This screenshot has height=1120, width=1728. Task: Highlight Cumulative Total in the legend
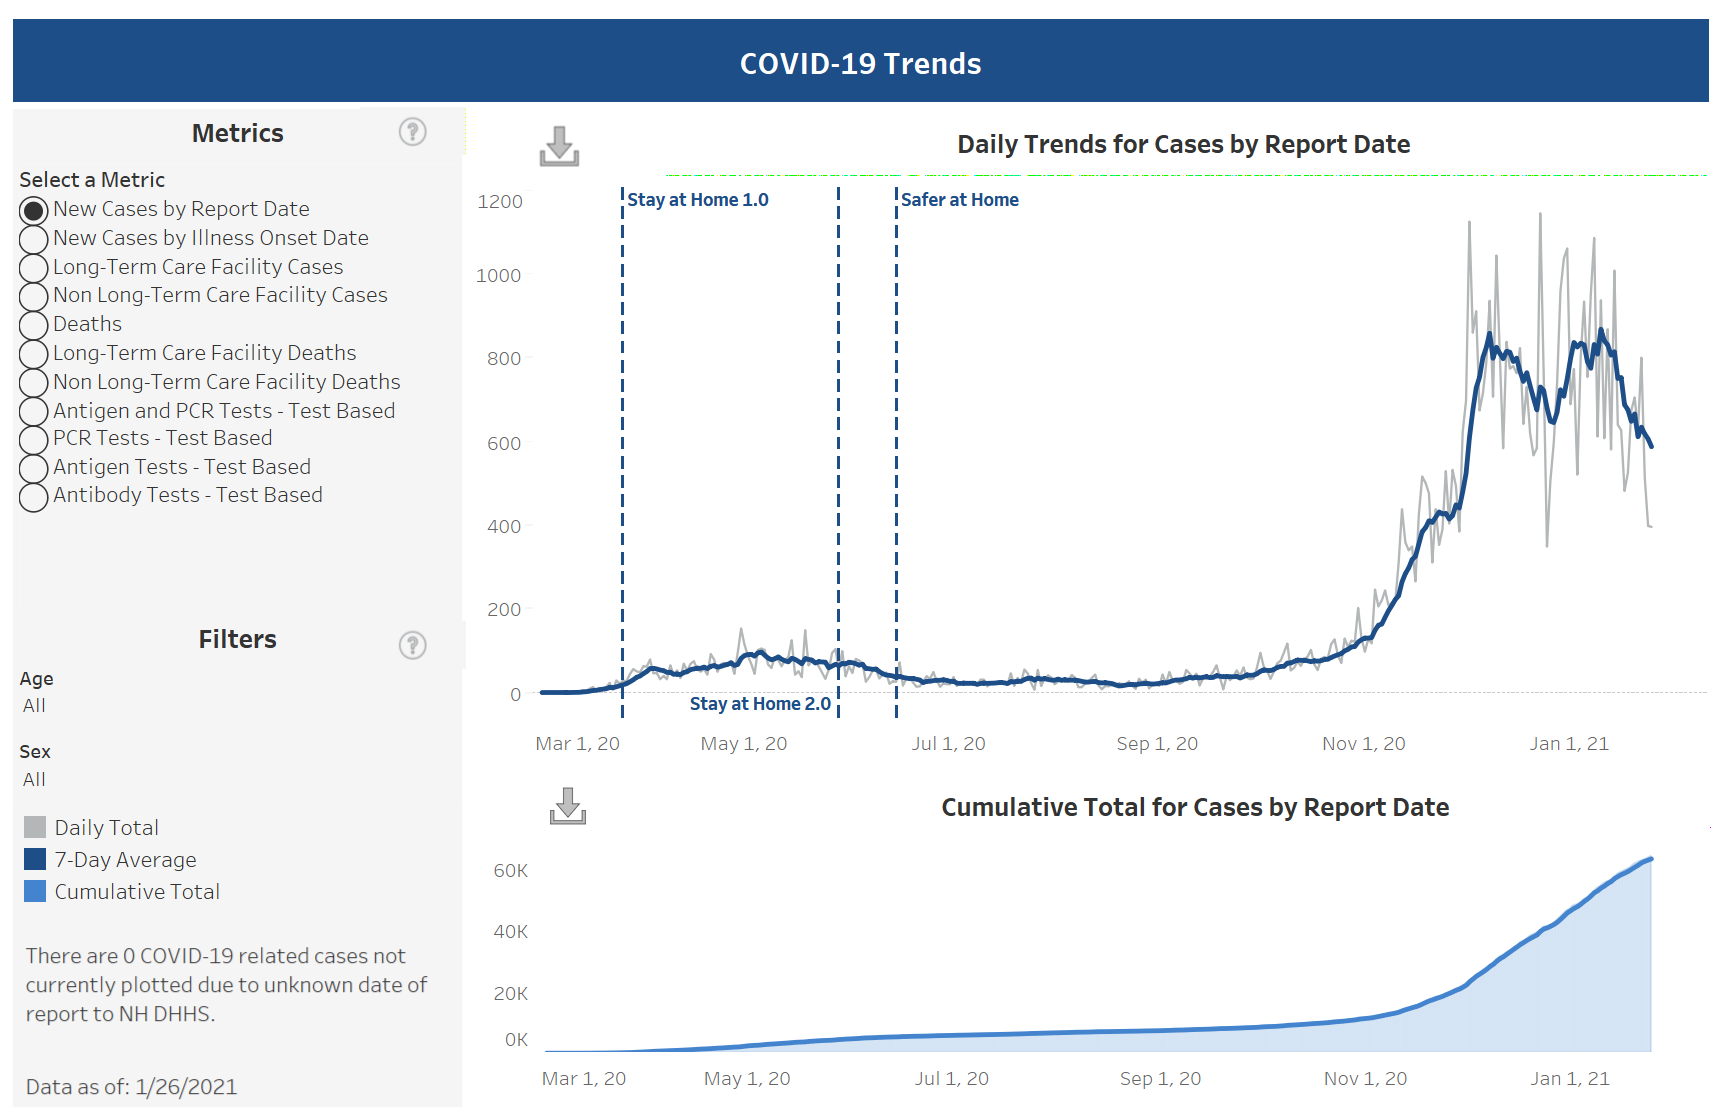point(136,892)
